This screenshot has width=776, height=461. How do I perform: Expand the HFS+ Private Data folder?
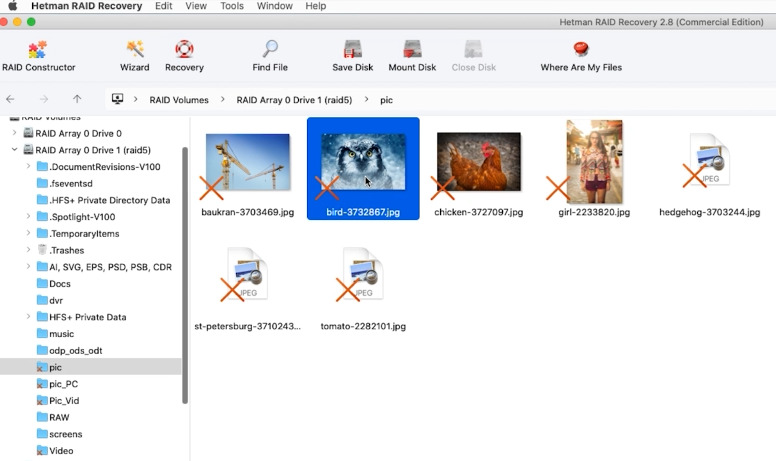tap(28, 317)
